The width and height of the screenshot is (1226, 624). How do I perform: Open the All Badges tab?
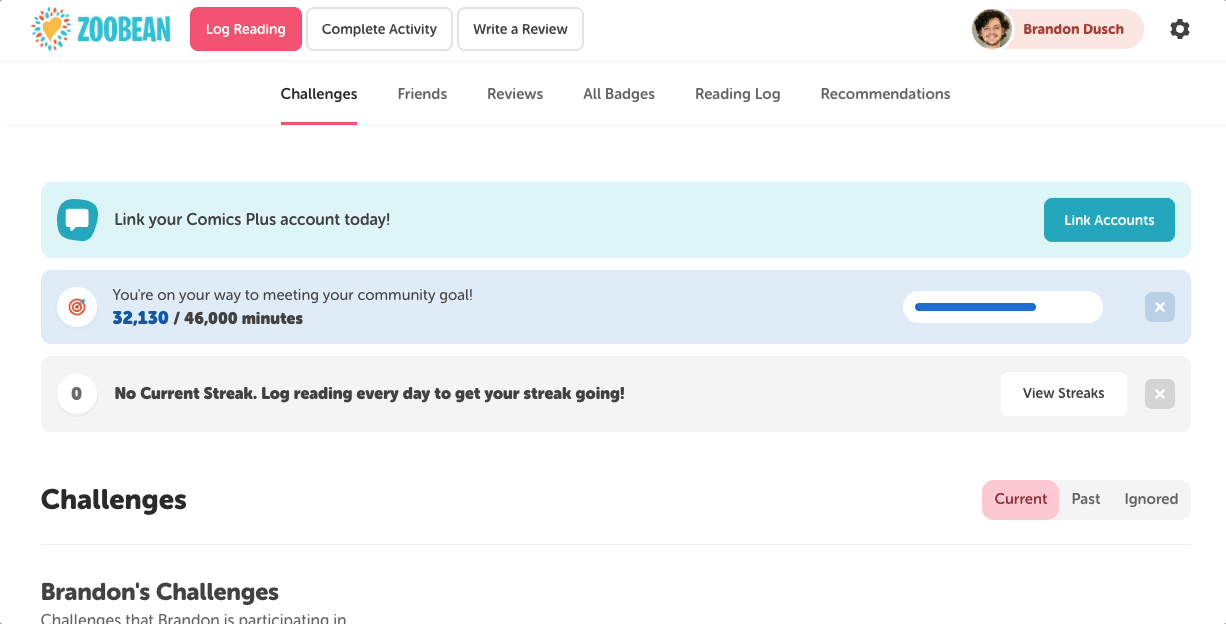click(619, 94)
